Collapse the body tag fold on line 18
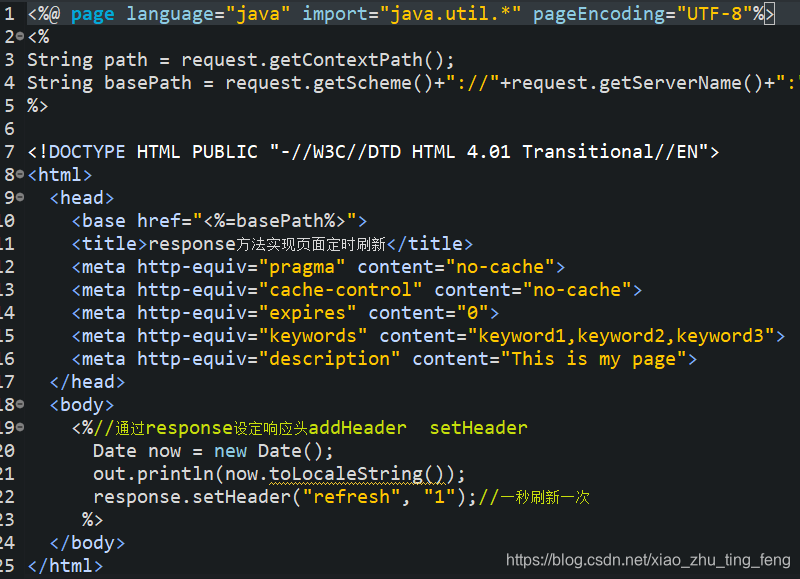The height and width of the screenshot is (579, 800). click(20, 405)
